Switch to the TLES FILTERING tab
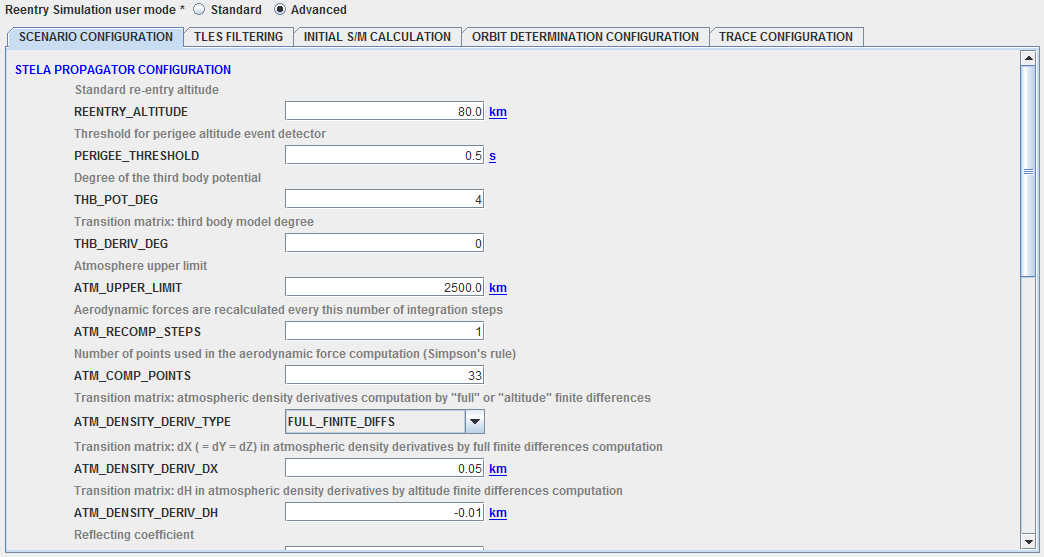 239,37
